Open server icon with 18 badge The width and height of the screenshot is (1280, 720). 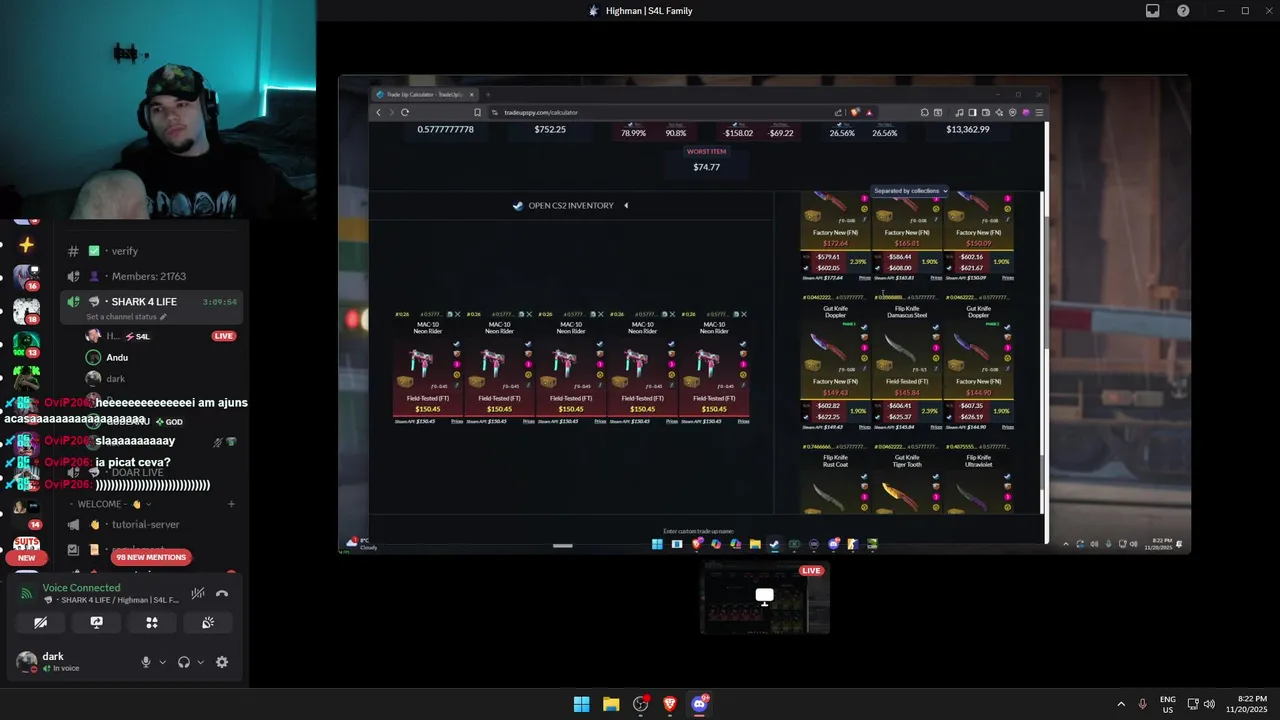pos(26,311)
